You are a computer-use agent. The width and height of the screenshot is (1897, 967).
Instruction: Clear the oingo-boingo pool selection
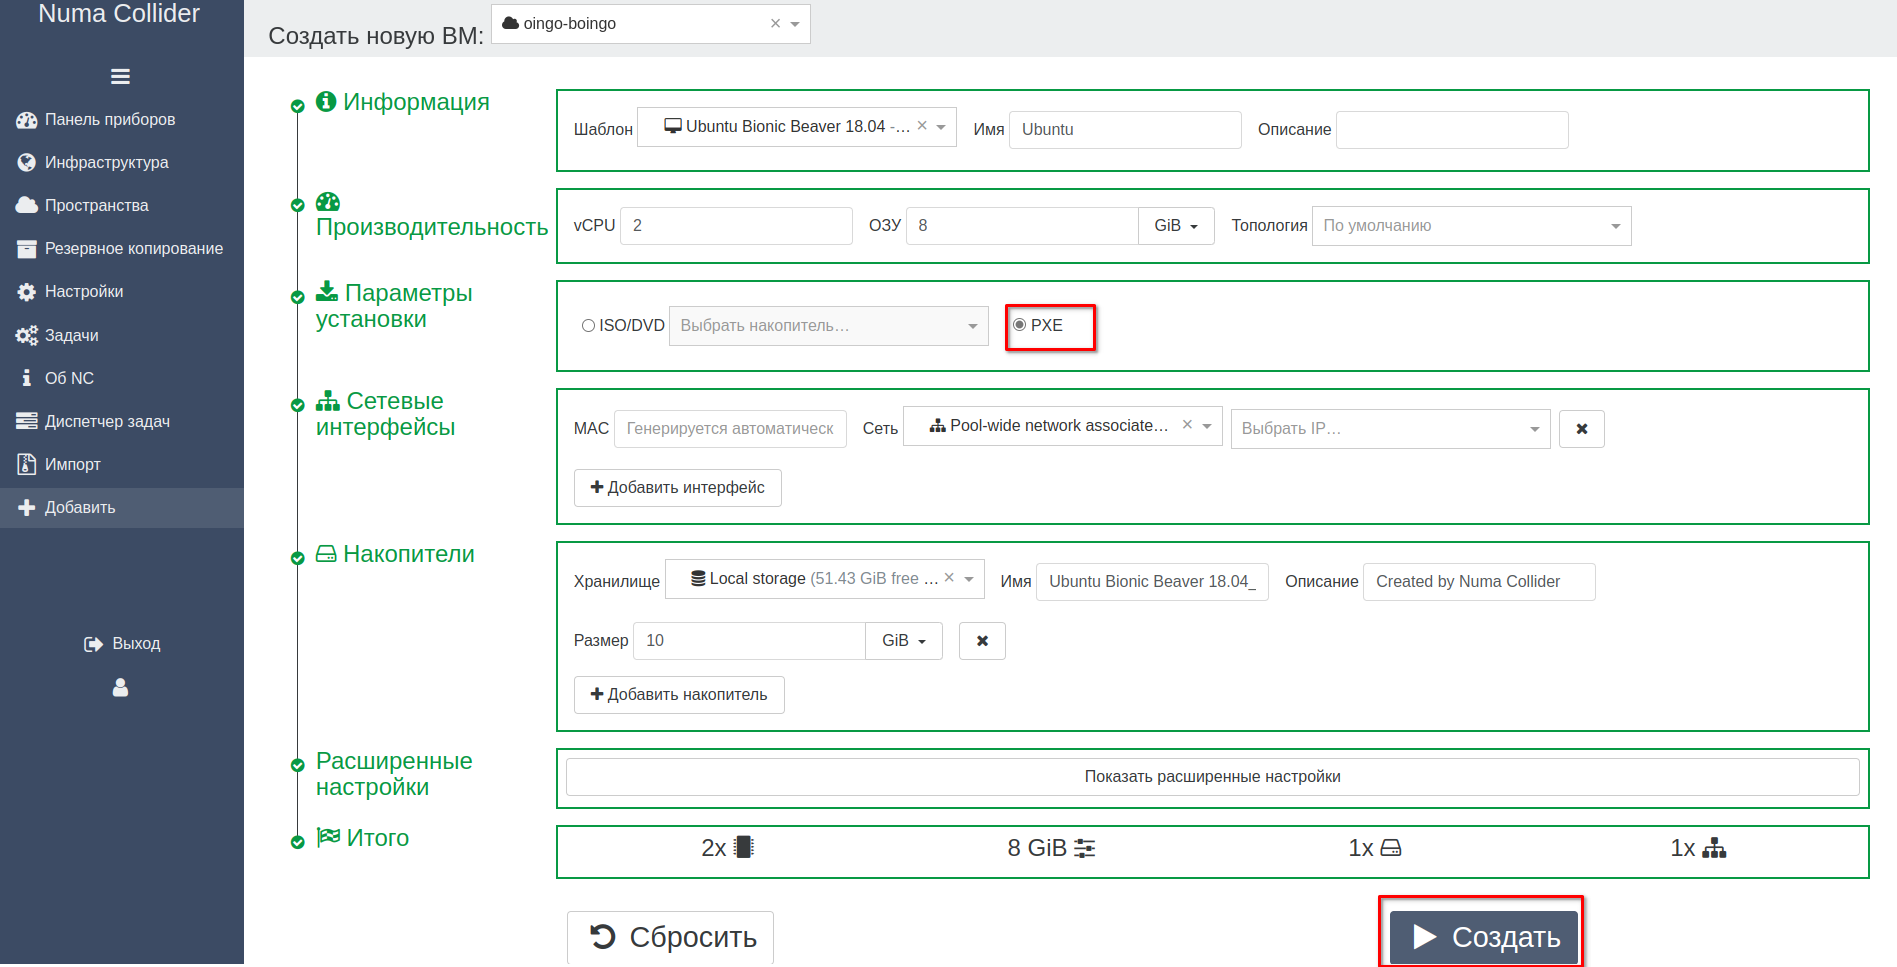pos(775,23)
